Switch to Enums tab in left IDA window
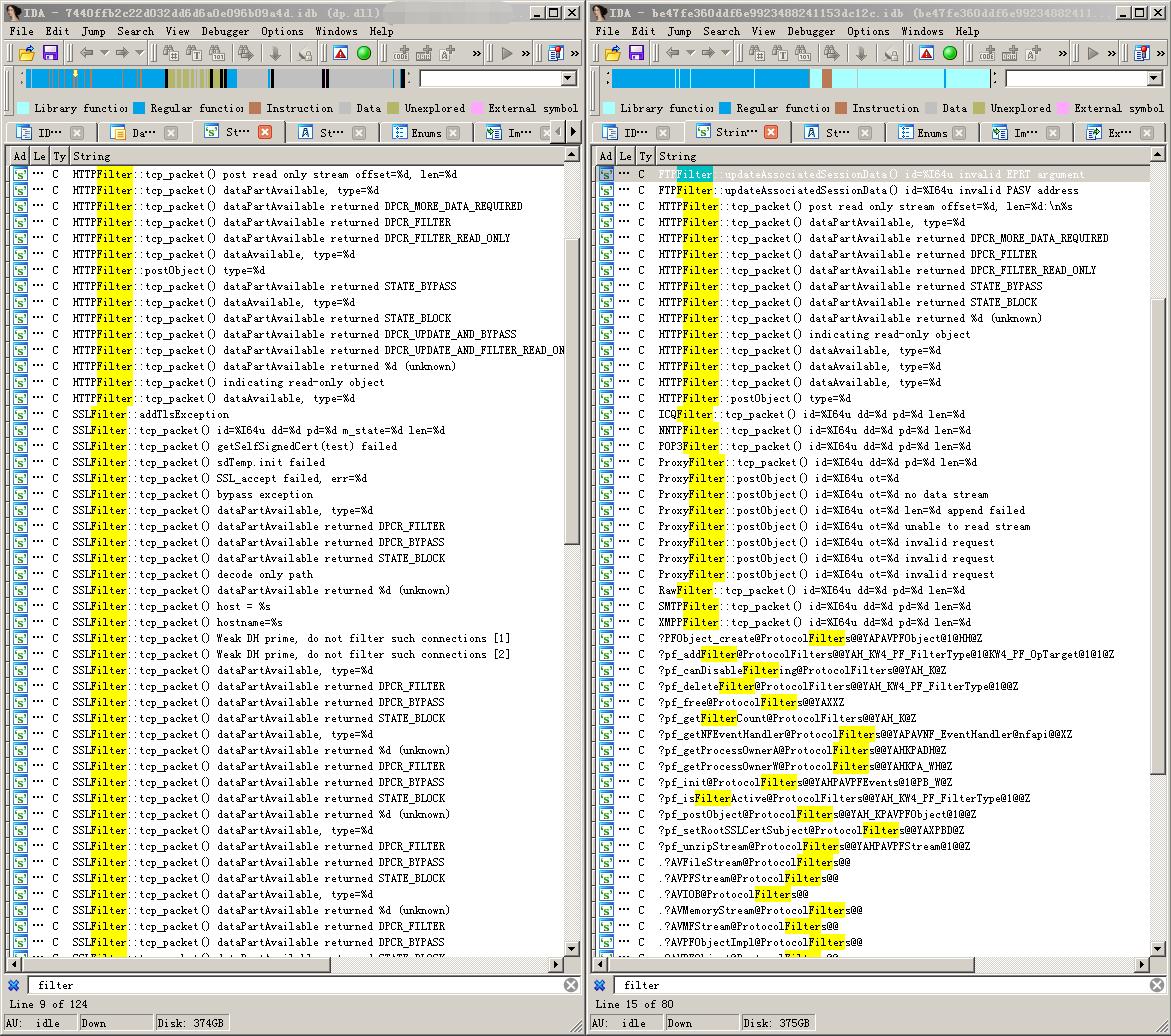This screenshot has height=1036, width=1171. coord(426,133)
